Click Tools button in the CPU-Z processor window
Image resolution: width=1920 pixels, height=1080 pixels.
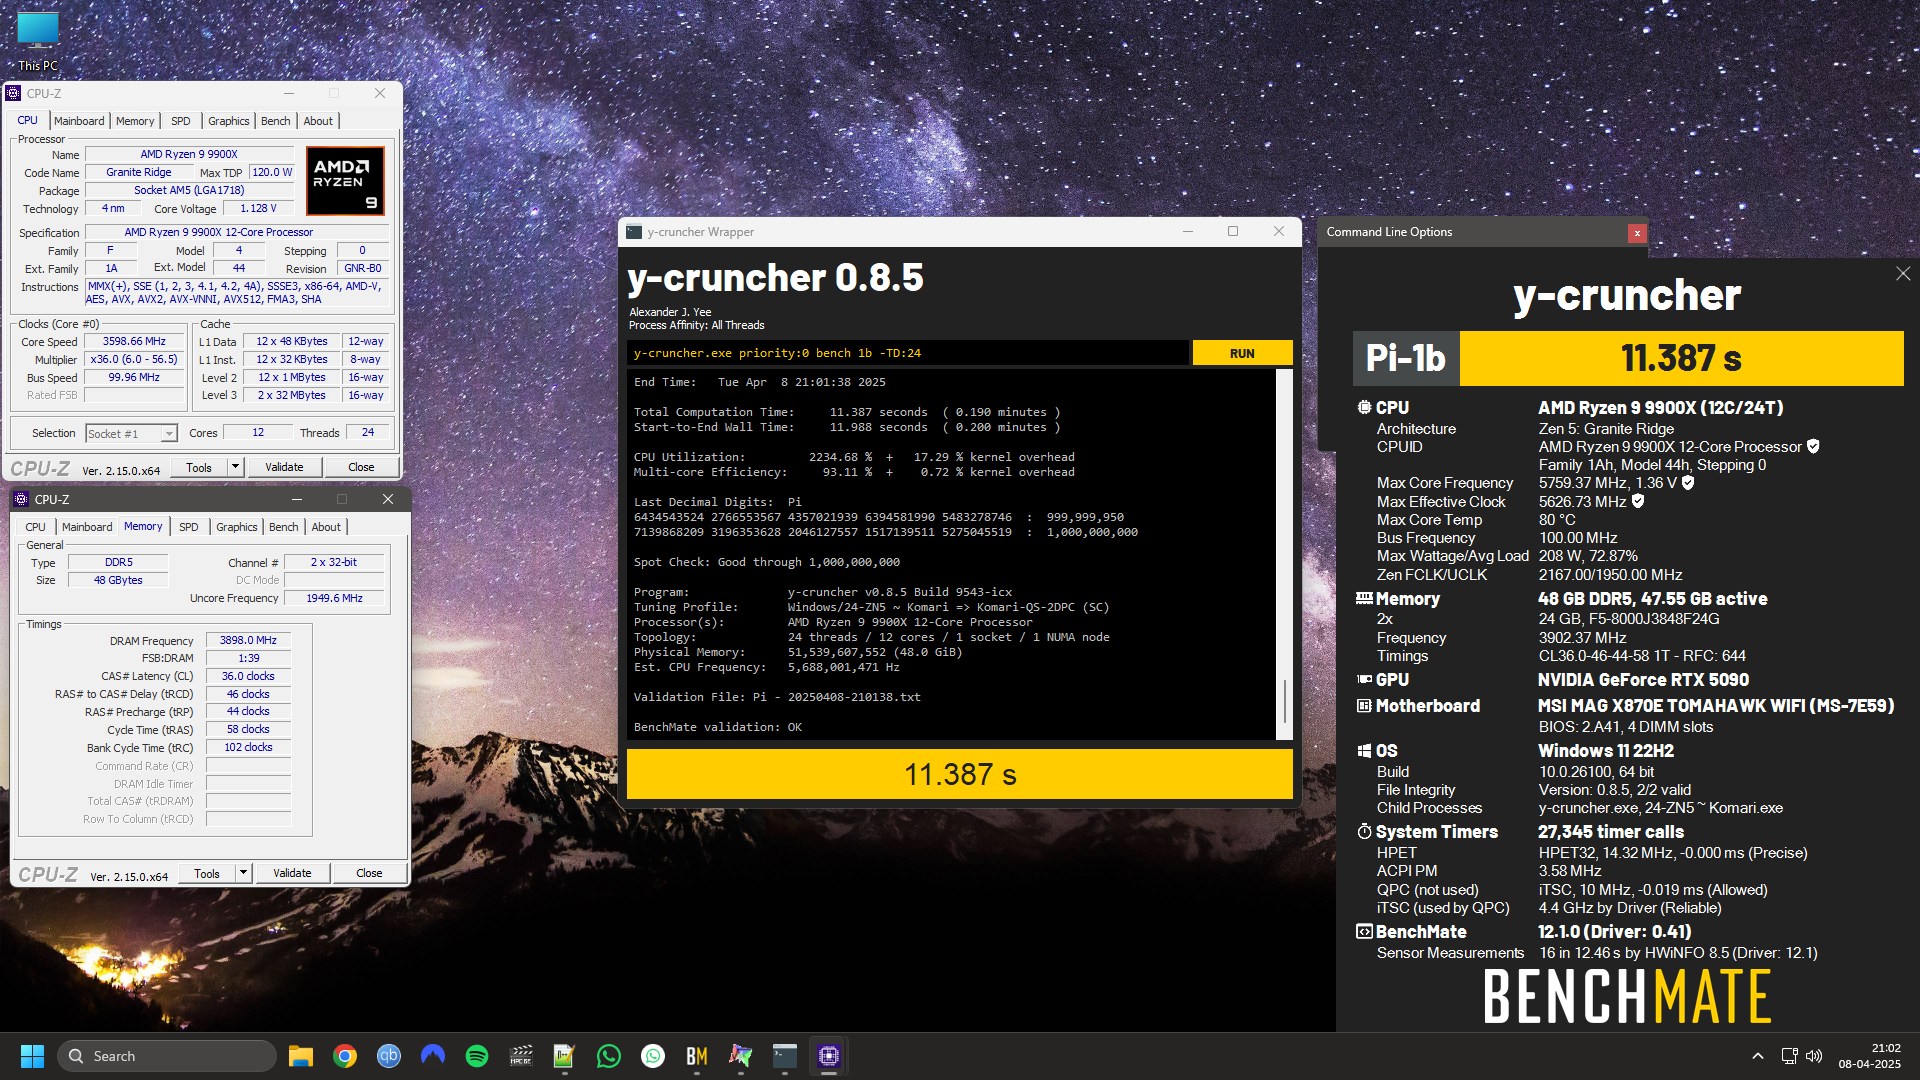[x=199, y=467]
